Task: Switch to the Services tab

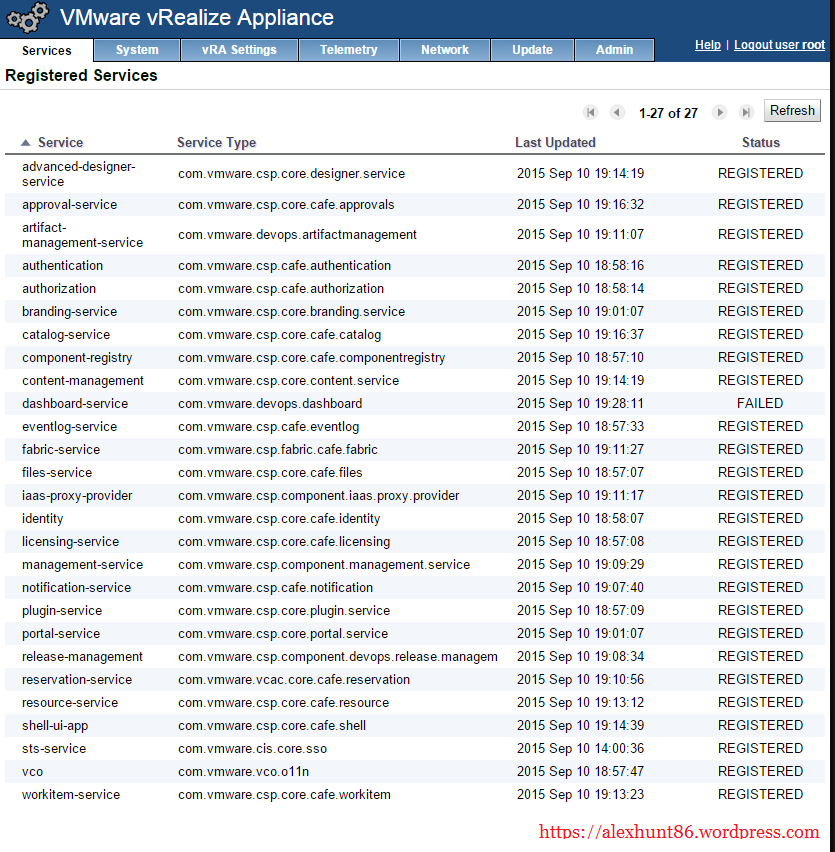Action: 47,51
